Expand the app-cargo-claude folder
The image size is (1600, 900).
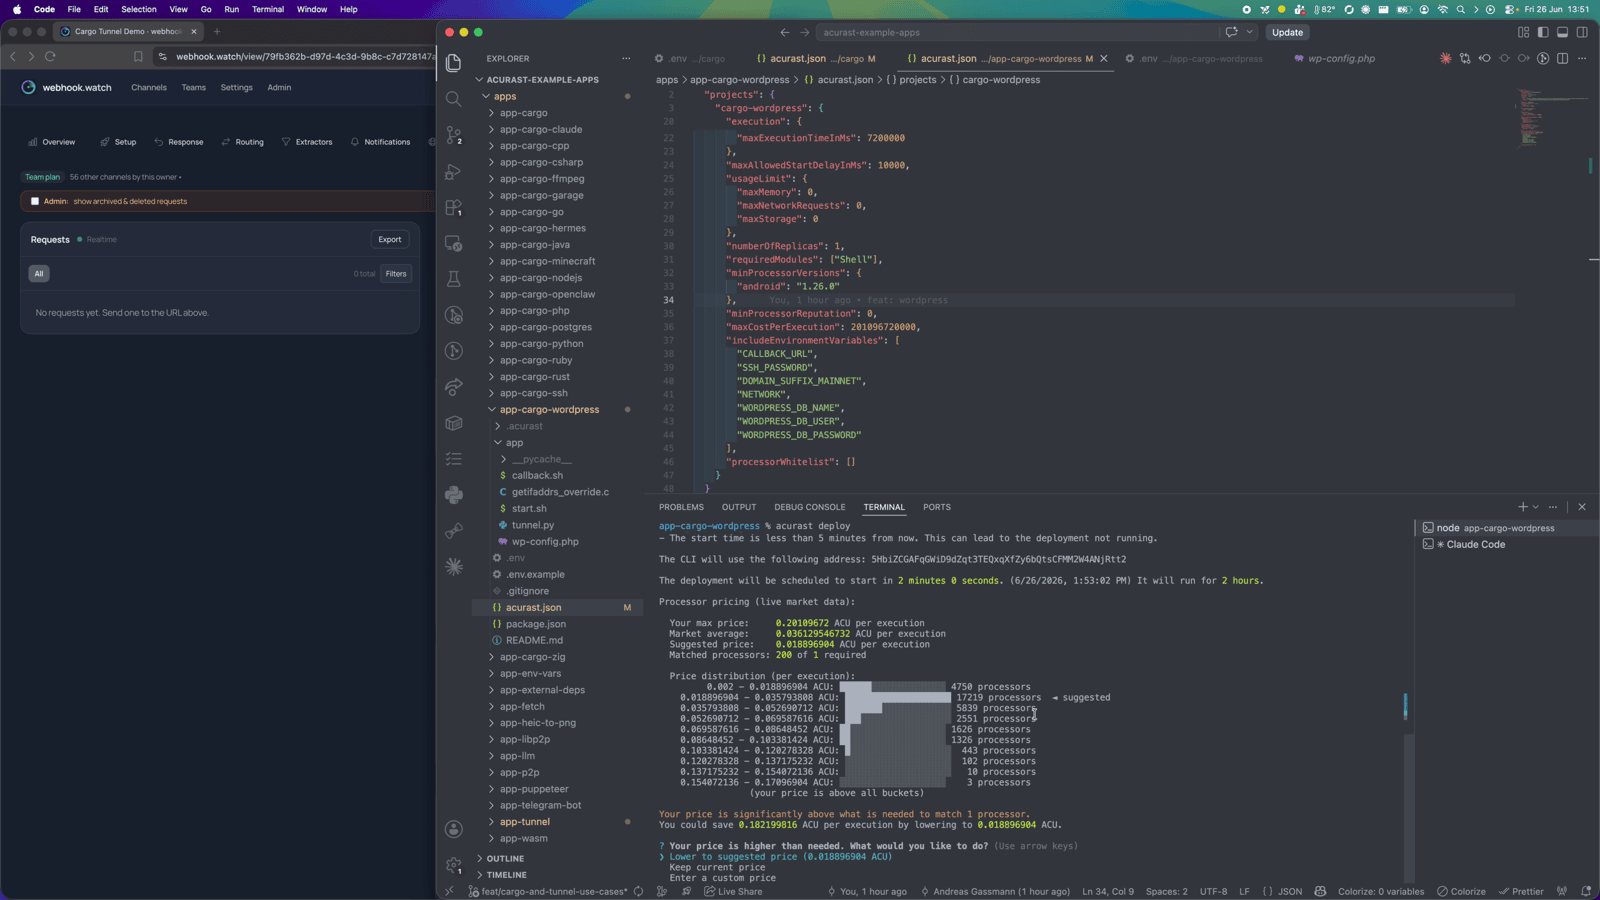pos(540,129)
